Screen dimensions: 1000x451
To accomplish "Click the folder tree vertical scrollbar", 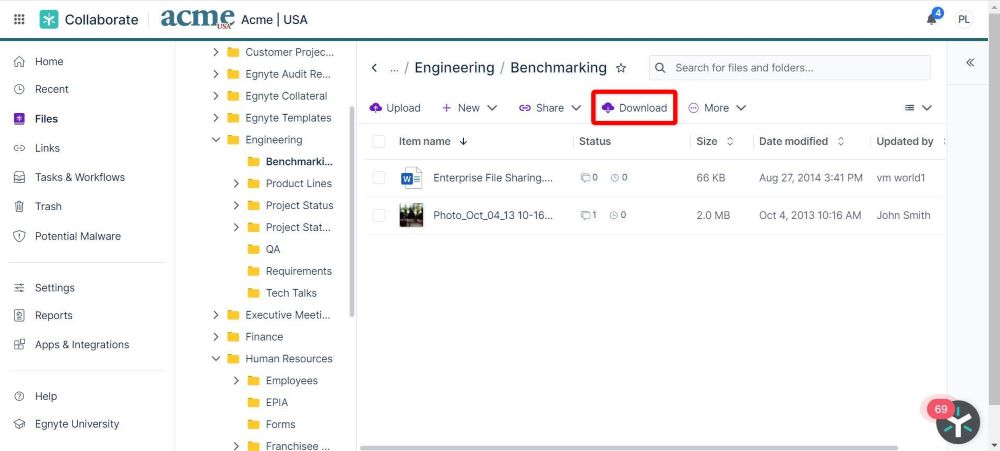I will [351, 212].
